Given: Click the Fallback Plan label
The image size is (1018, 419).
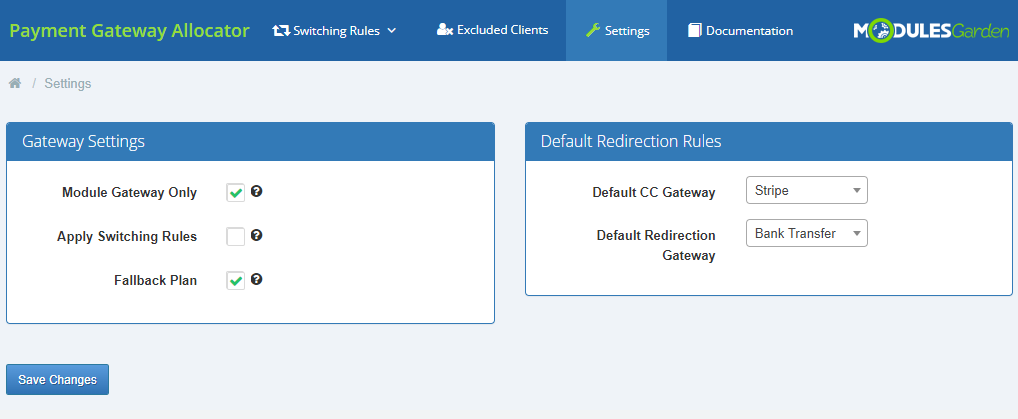Looking at the screenshot, I should click(155, 281).
